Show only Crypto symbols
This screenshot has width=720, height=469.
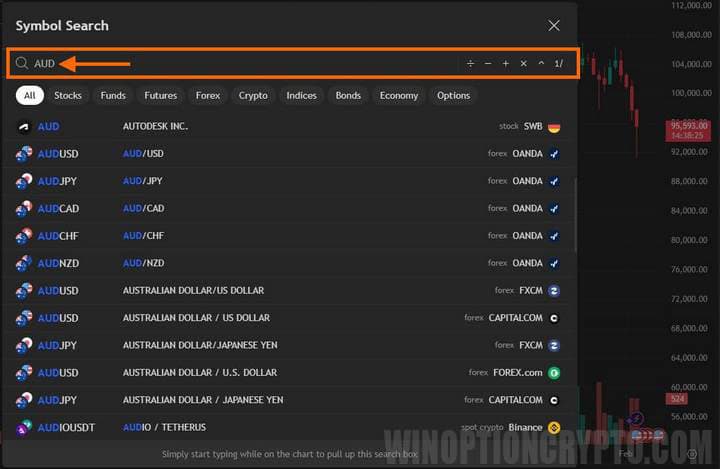253,96
